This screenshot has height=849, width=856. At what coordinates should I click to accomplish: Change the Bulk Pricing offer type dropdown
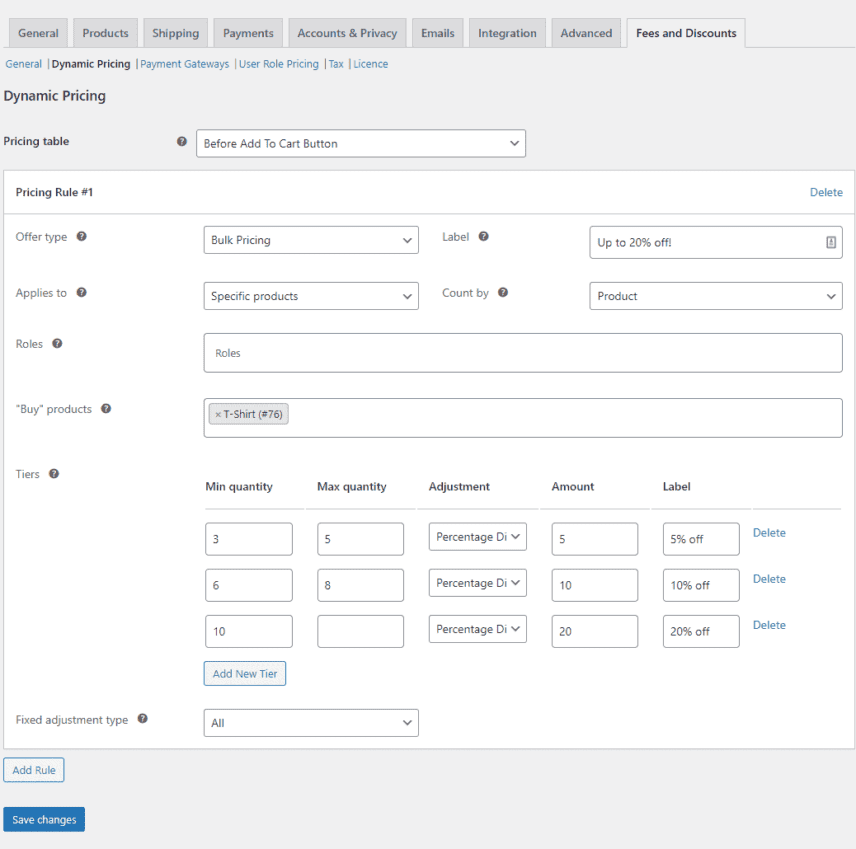coord(310,240)
